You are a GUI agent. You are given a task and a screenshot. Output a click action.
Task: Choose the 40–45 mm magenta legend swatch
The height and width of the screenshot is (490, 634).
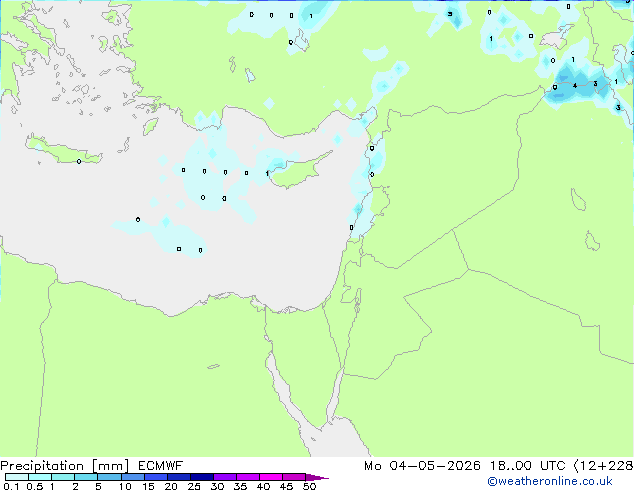pyautogui.click(x=271, y=477)
